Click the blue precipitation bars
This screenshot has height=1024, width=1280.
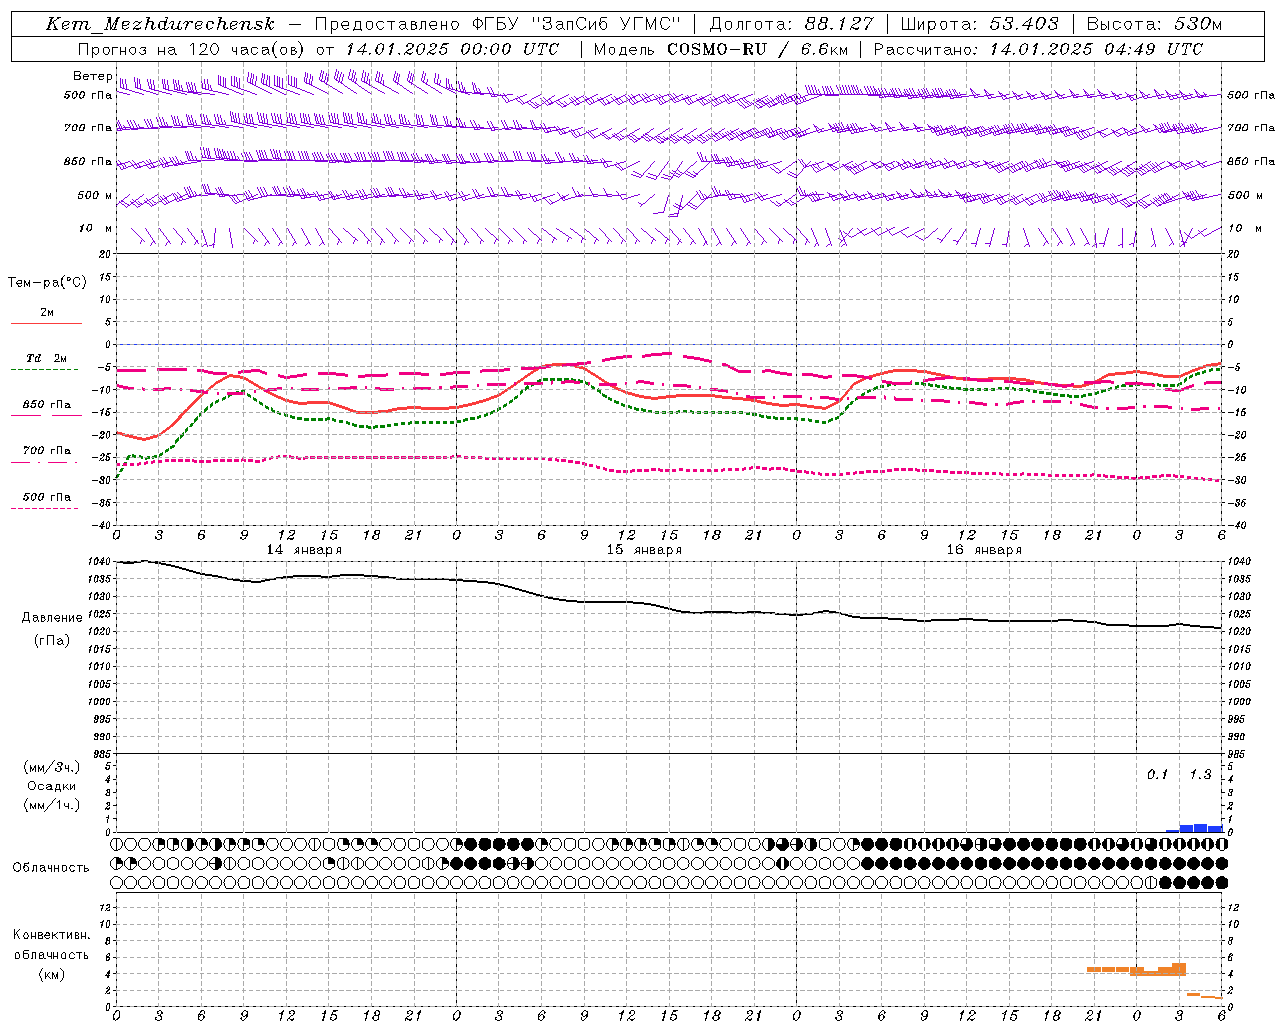[x=1195, y=828]
